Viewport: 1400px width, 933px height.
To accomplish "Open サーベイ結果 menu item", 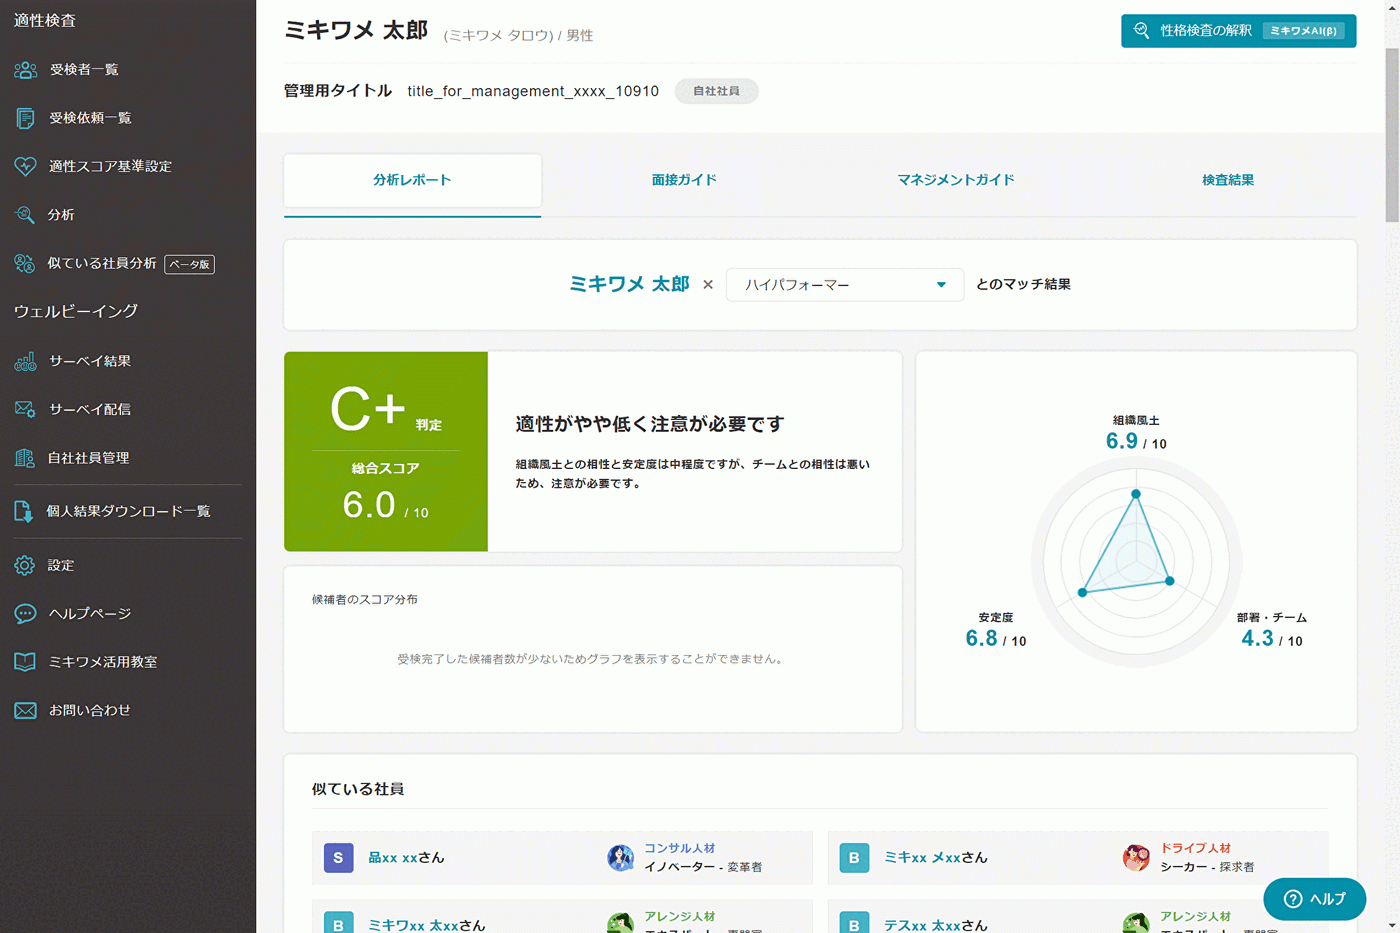I will click(x=90, y=361).
